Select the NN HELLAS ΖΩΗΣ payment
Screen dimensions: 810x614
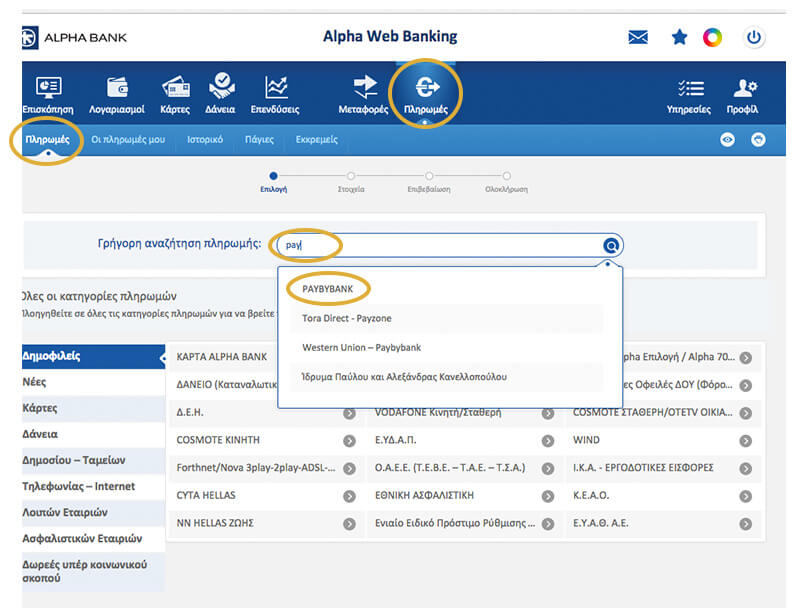[215, 523]
